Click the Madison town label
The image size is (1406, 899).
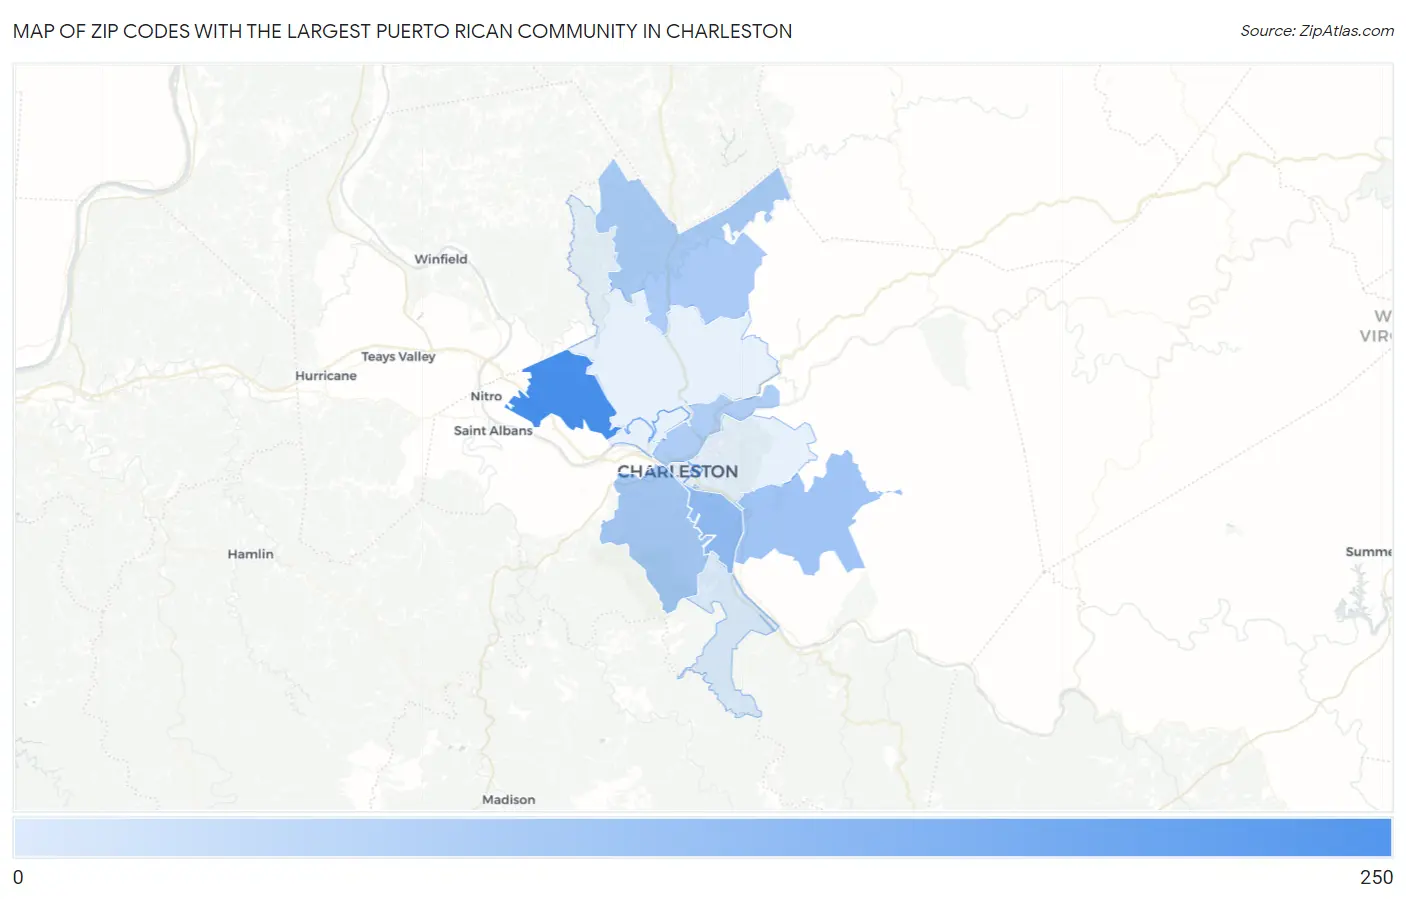coord(508,800)
